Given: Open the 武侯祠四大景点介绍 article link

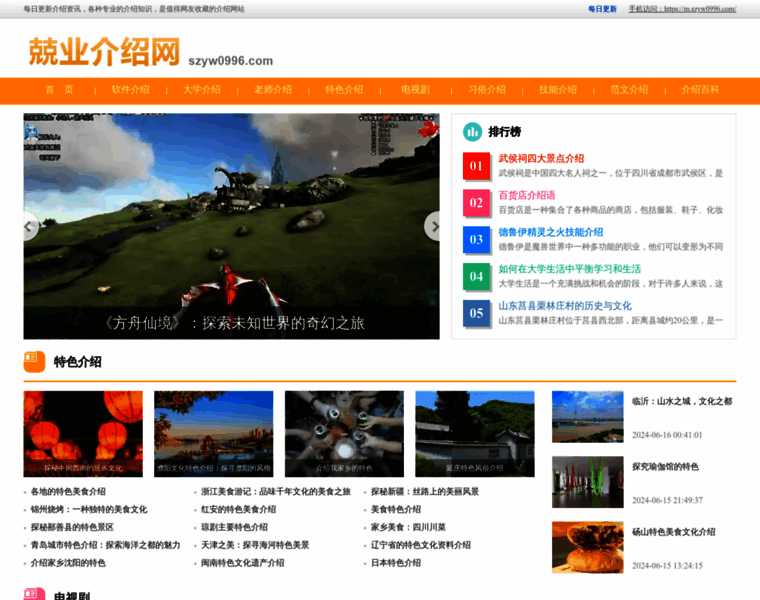Looking at the screenshot, I should tap(541, 158).
